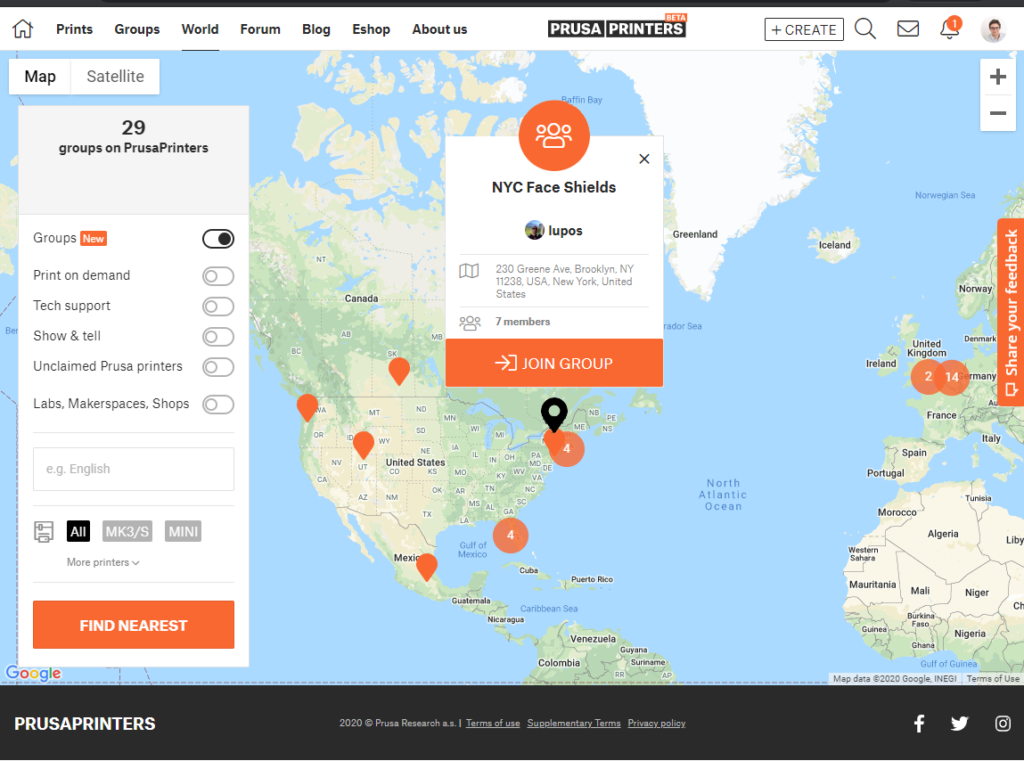Open Privacy policy link
This screenshot has height=761, width=1024.
656,723
